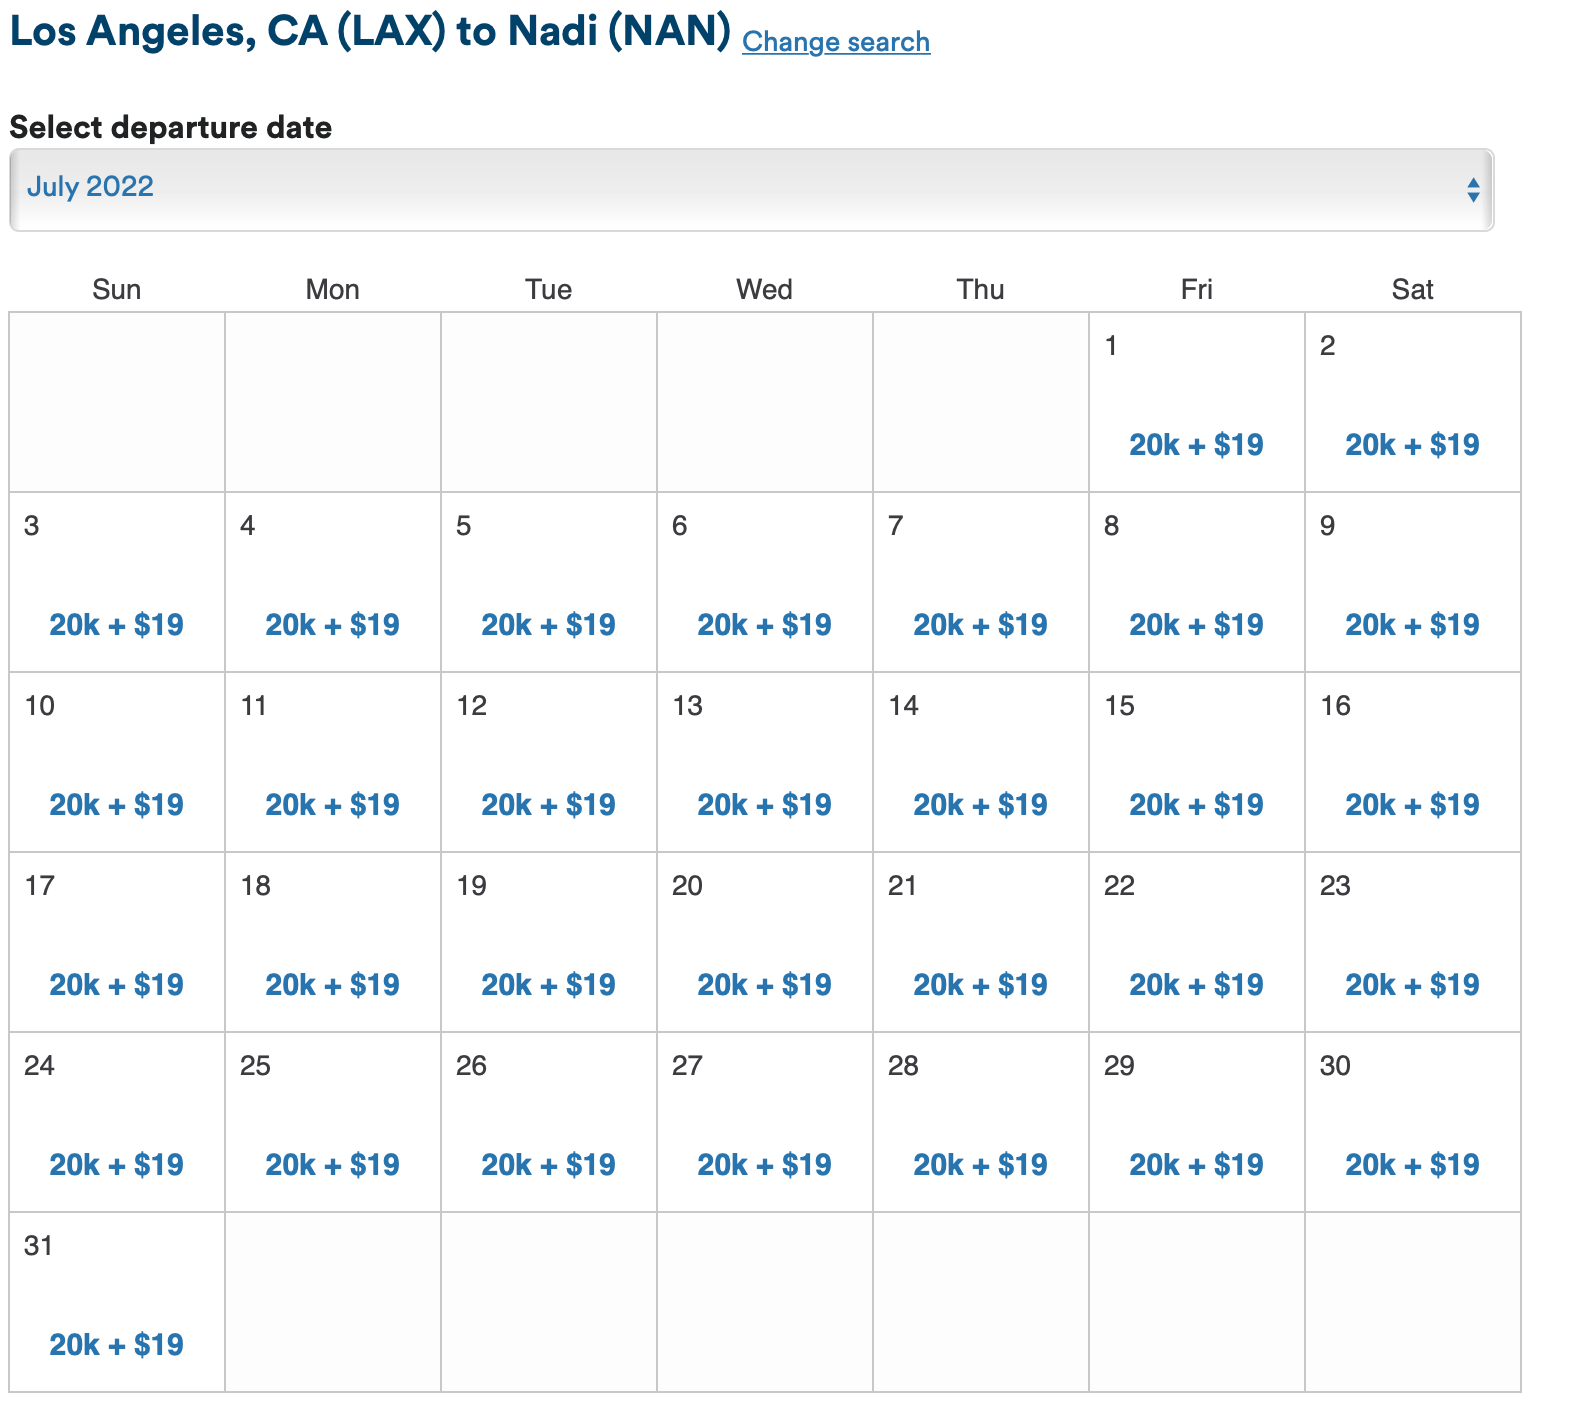Select the July 18 departure price
Image resolution: width=1572 pixels, height=1424 pixels.
[332, 985]
